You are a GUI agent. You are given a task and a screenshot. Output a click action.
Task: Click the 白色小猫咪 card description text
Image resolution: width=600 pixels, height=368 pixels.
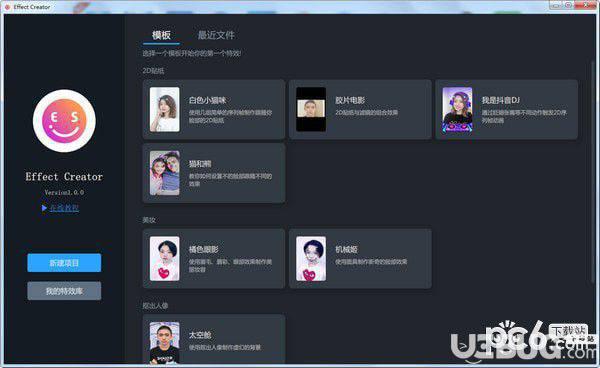(230, 116)
